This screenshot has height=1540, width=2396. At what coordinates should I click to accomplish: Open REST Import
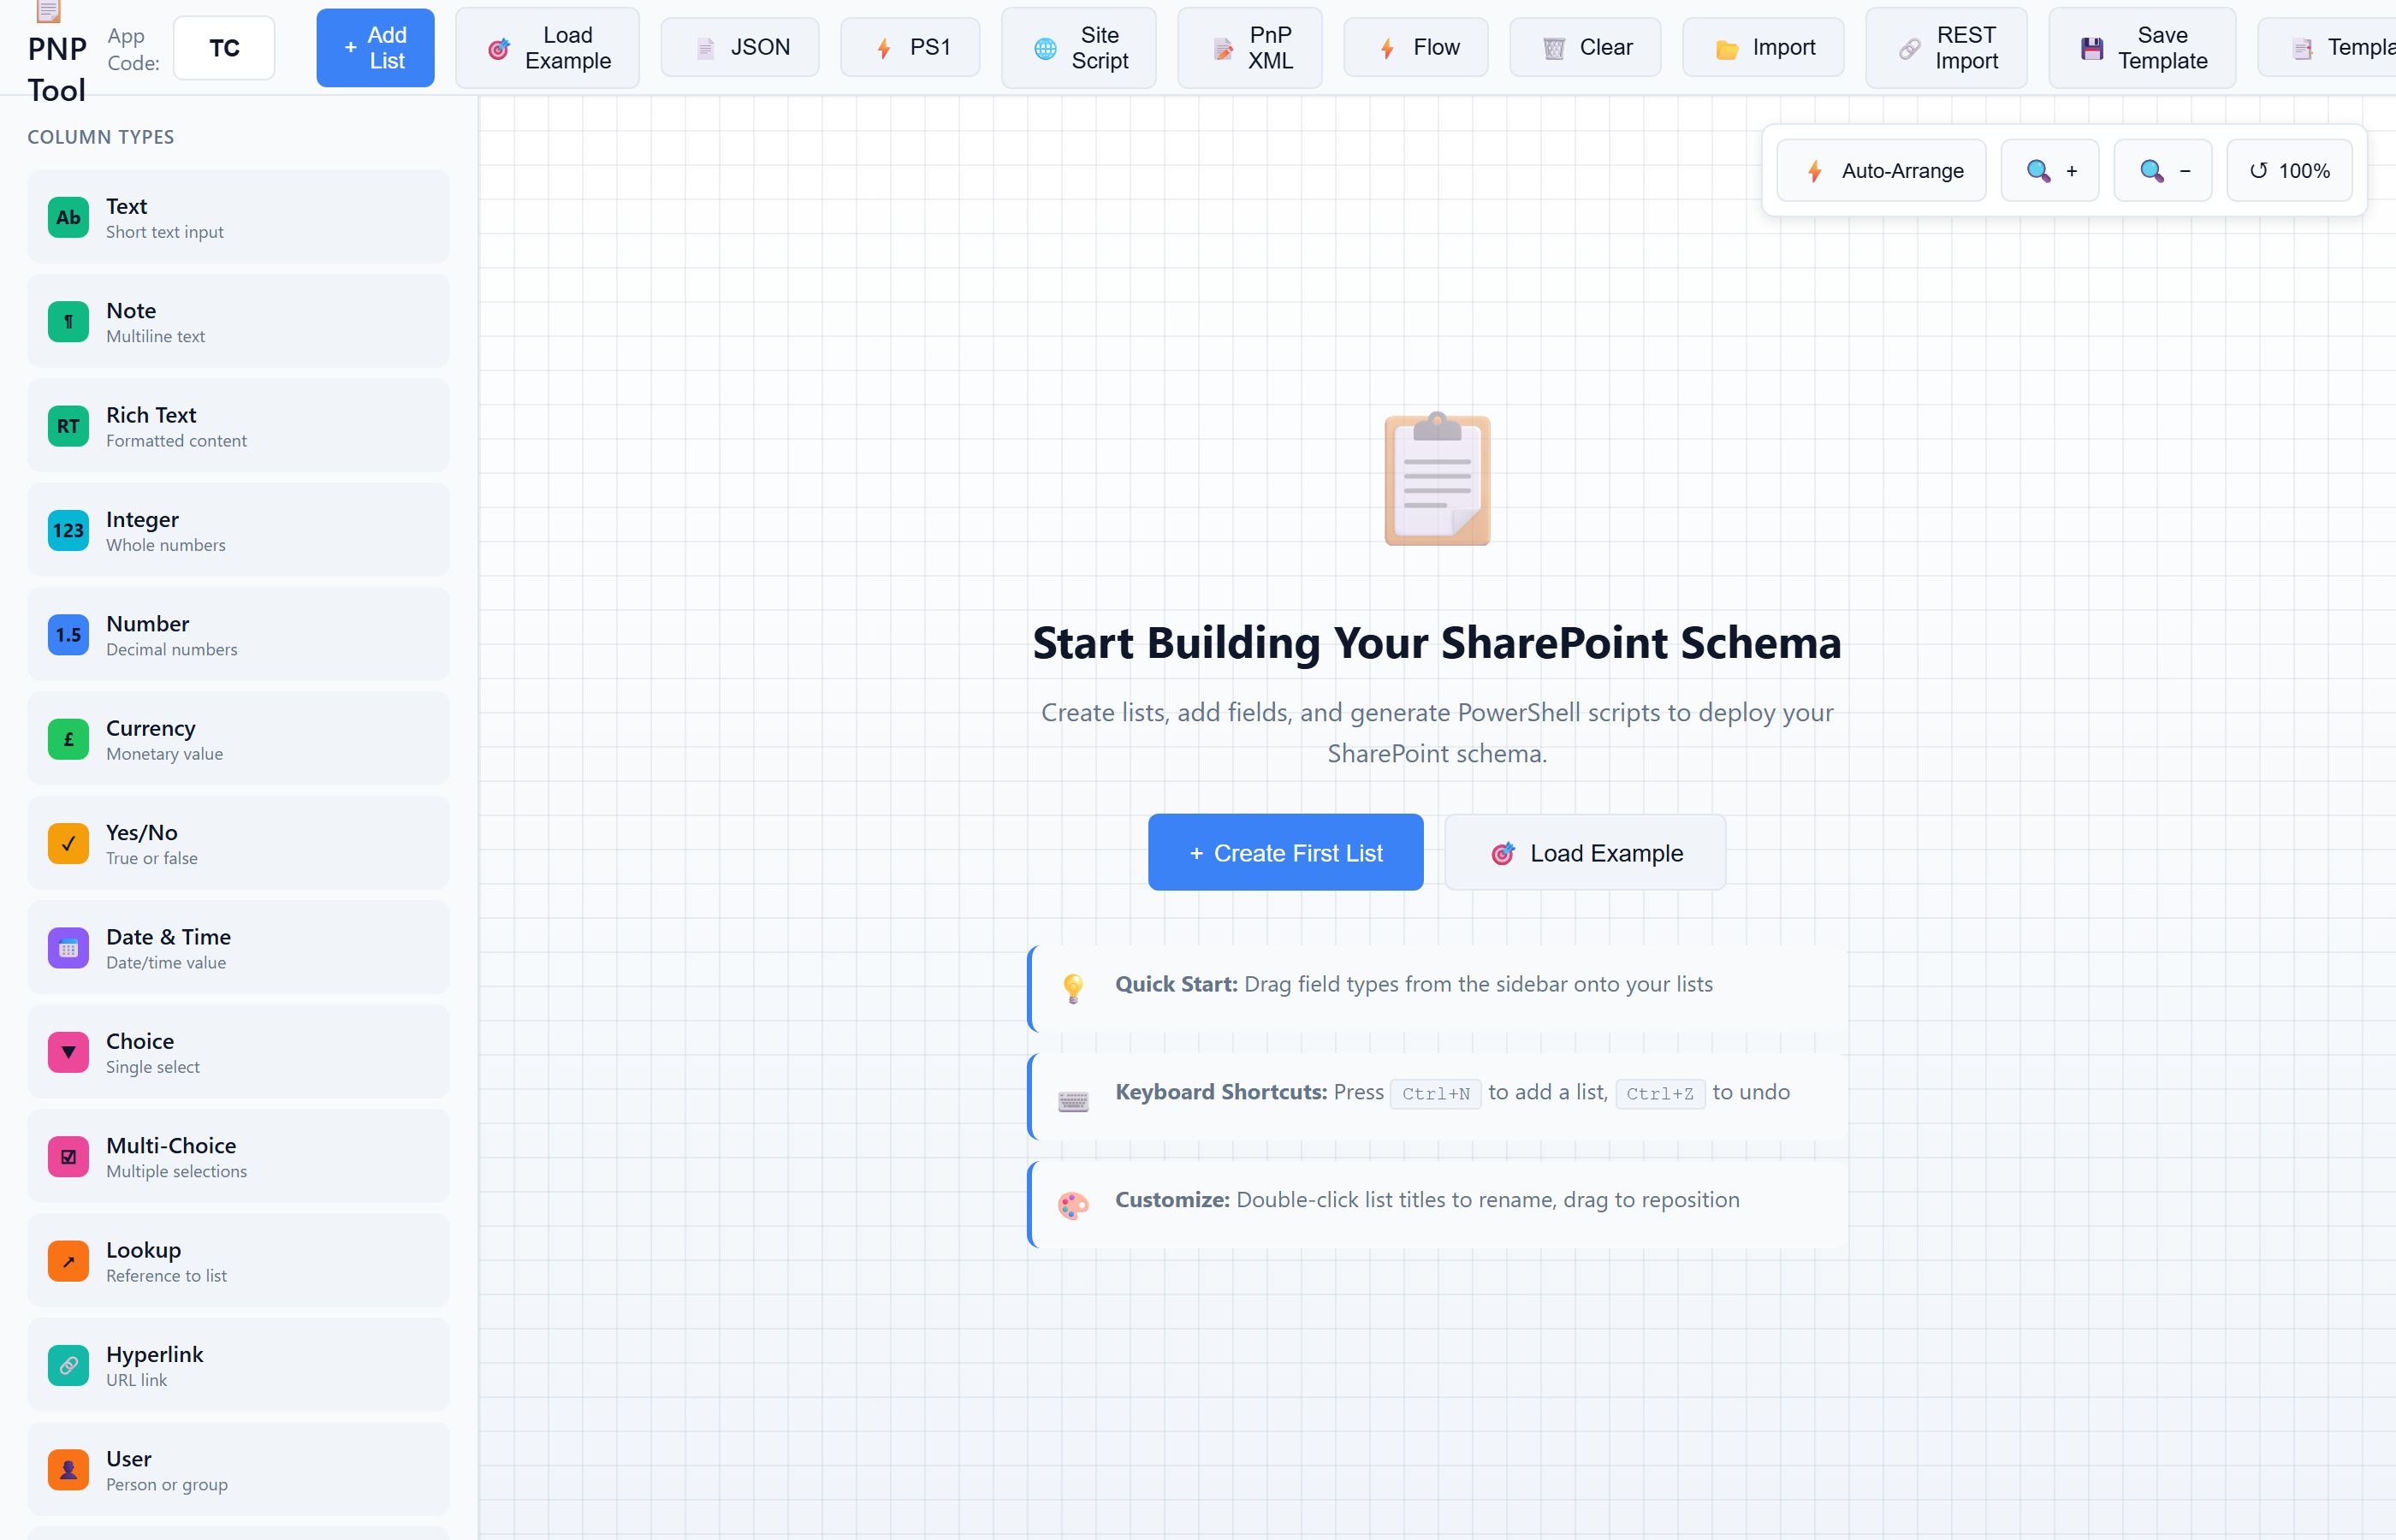[x=1946, y=48]
